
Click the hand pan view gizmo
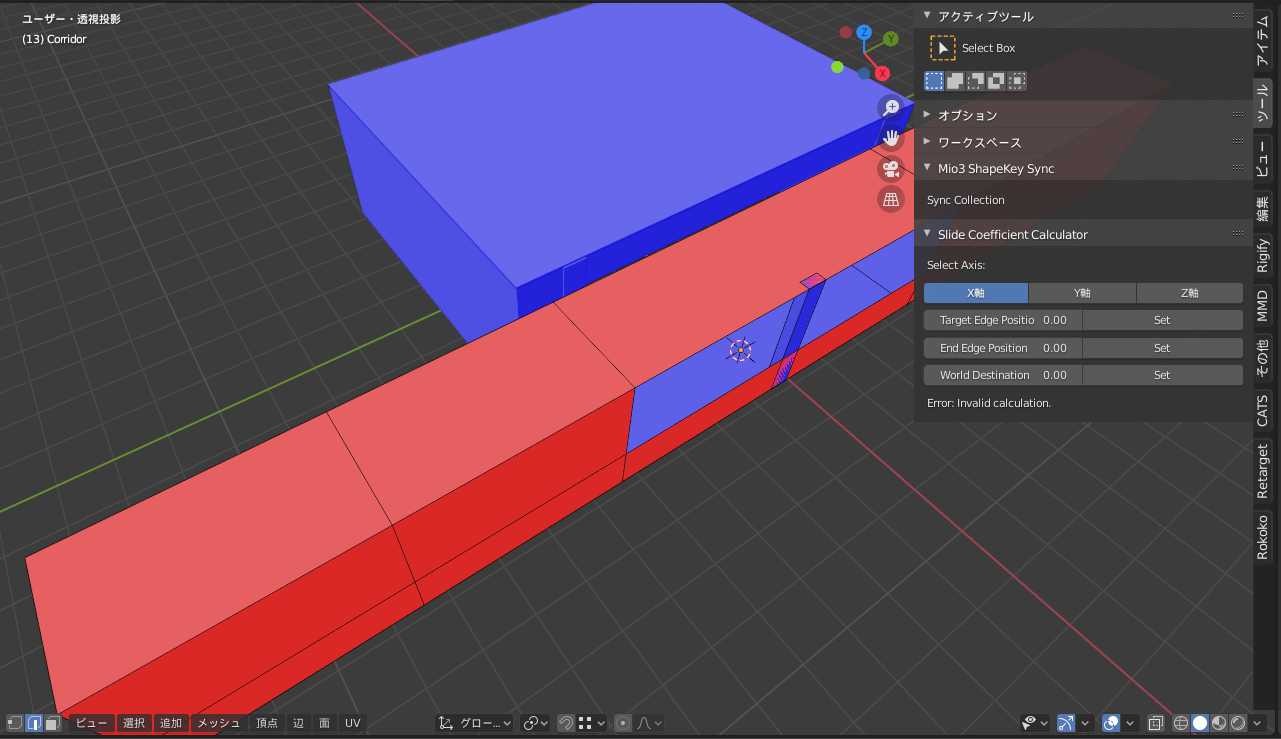point(891,138)
